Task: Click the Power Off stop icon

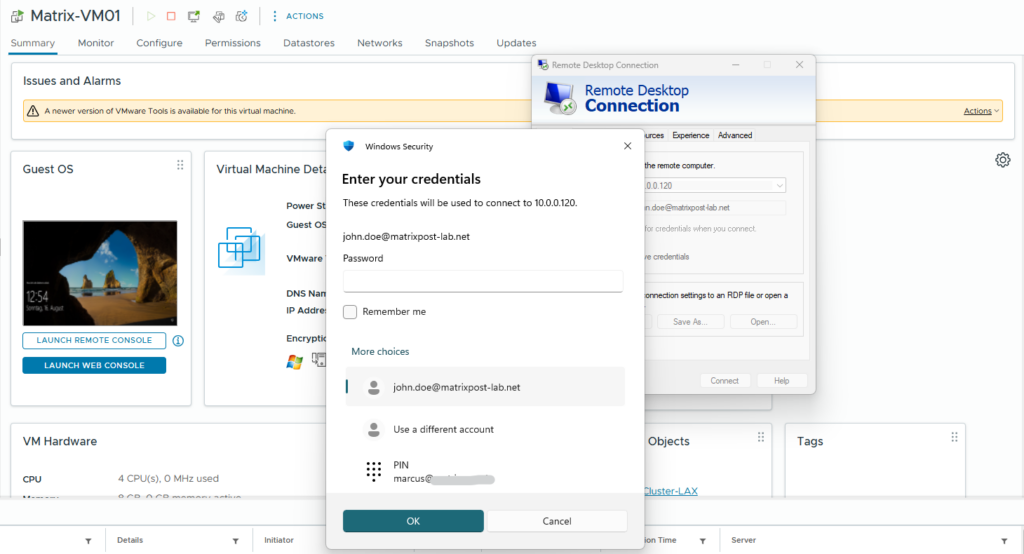Action: pyautogui.click(x=171, y=16)
